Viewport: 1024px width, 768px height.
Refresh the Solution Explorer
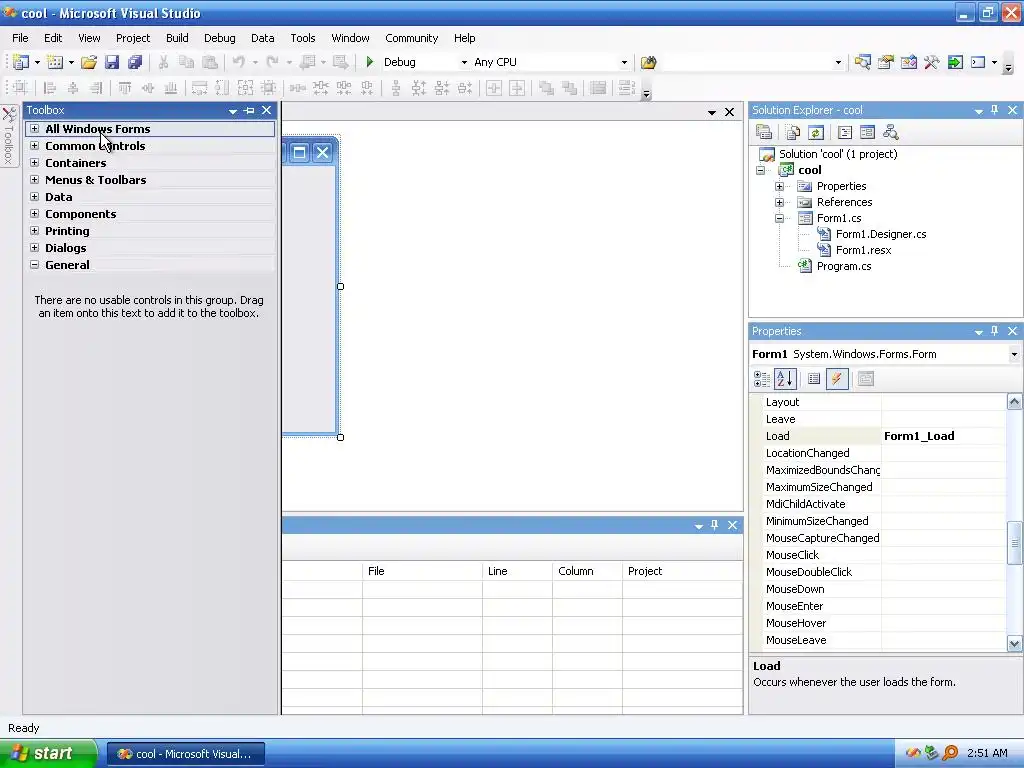(816, 133)
